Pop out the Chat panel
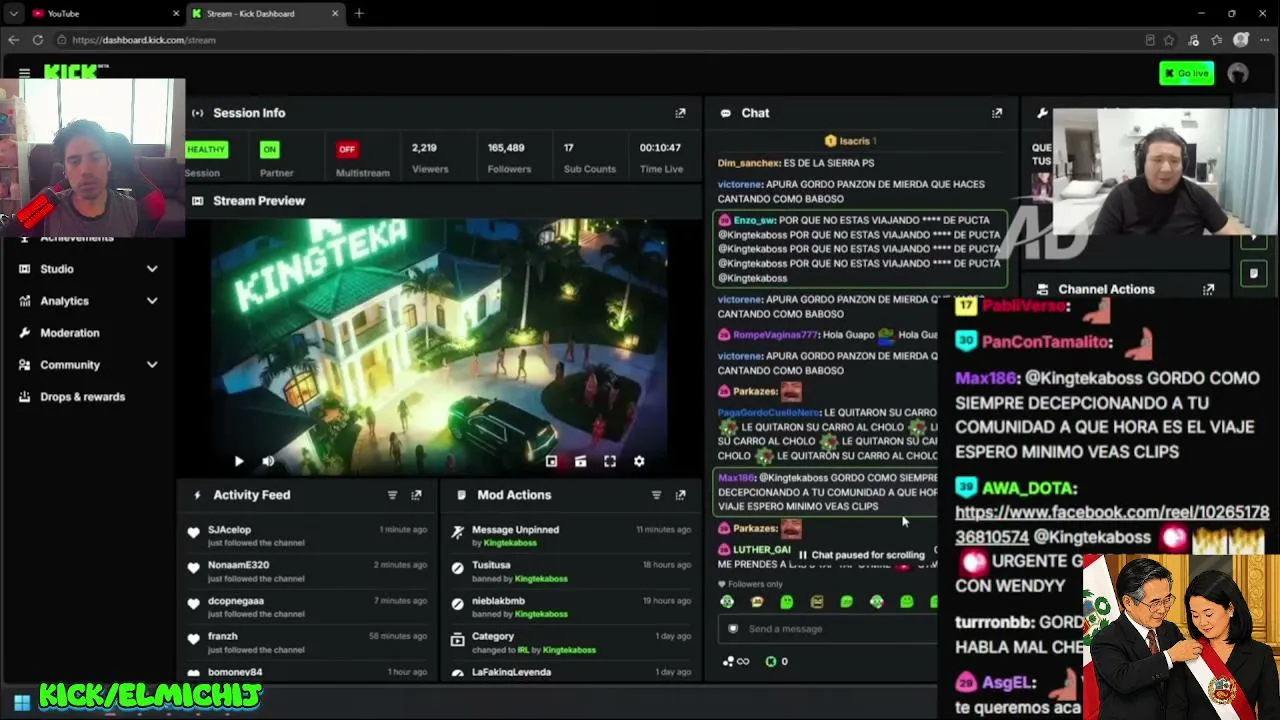 pyautogui.click(x=997, y=113)
